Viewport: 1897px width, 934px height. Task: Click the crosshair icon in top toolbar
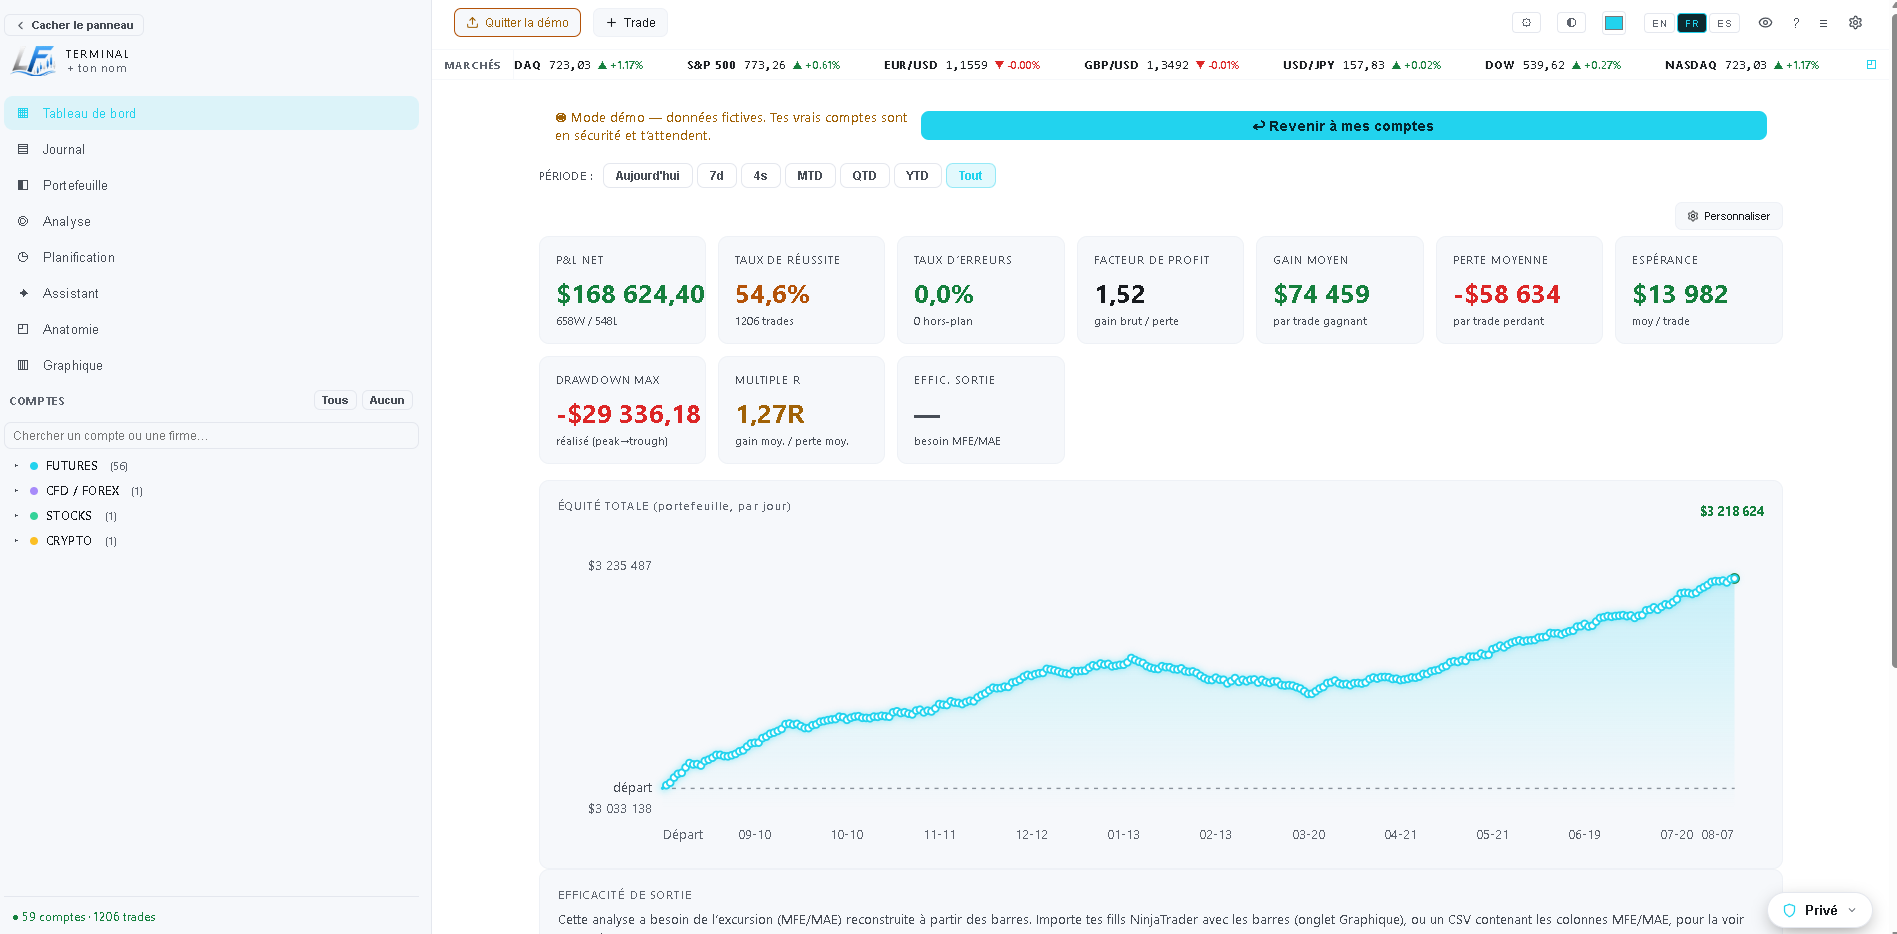point(1526,22)
